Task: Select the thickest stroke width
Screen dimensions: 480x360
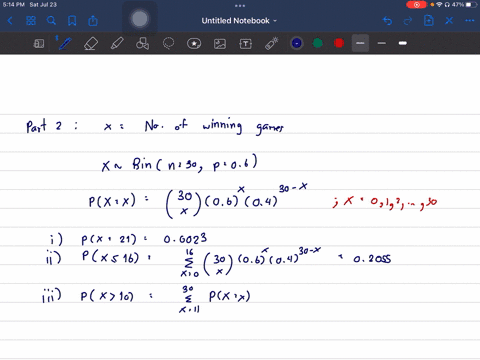Action: [x=403, y=43]
